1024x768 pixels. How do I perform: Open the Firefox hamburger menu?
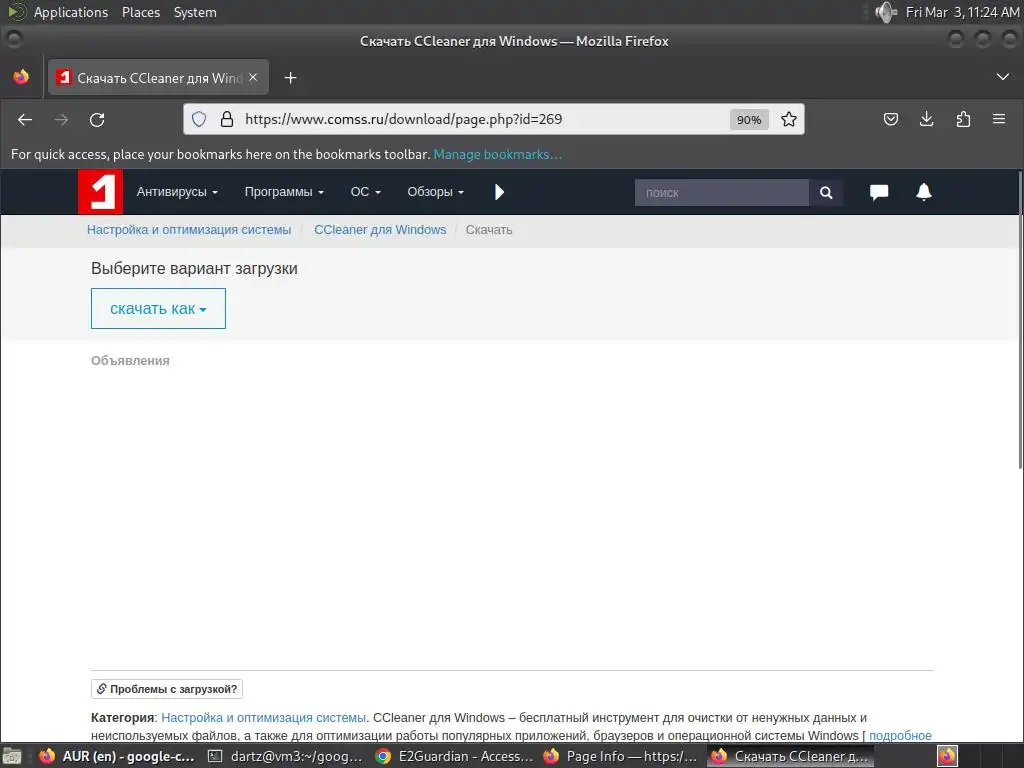pyautogui.click(x=999, y=119)
